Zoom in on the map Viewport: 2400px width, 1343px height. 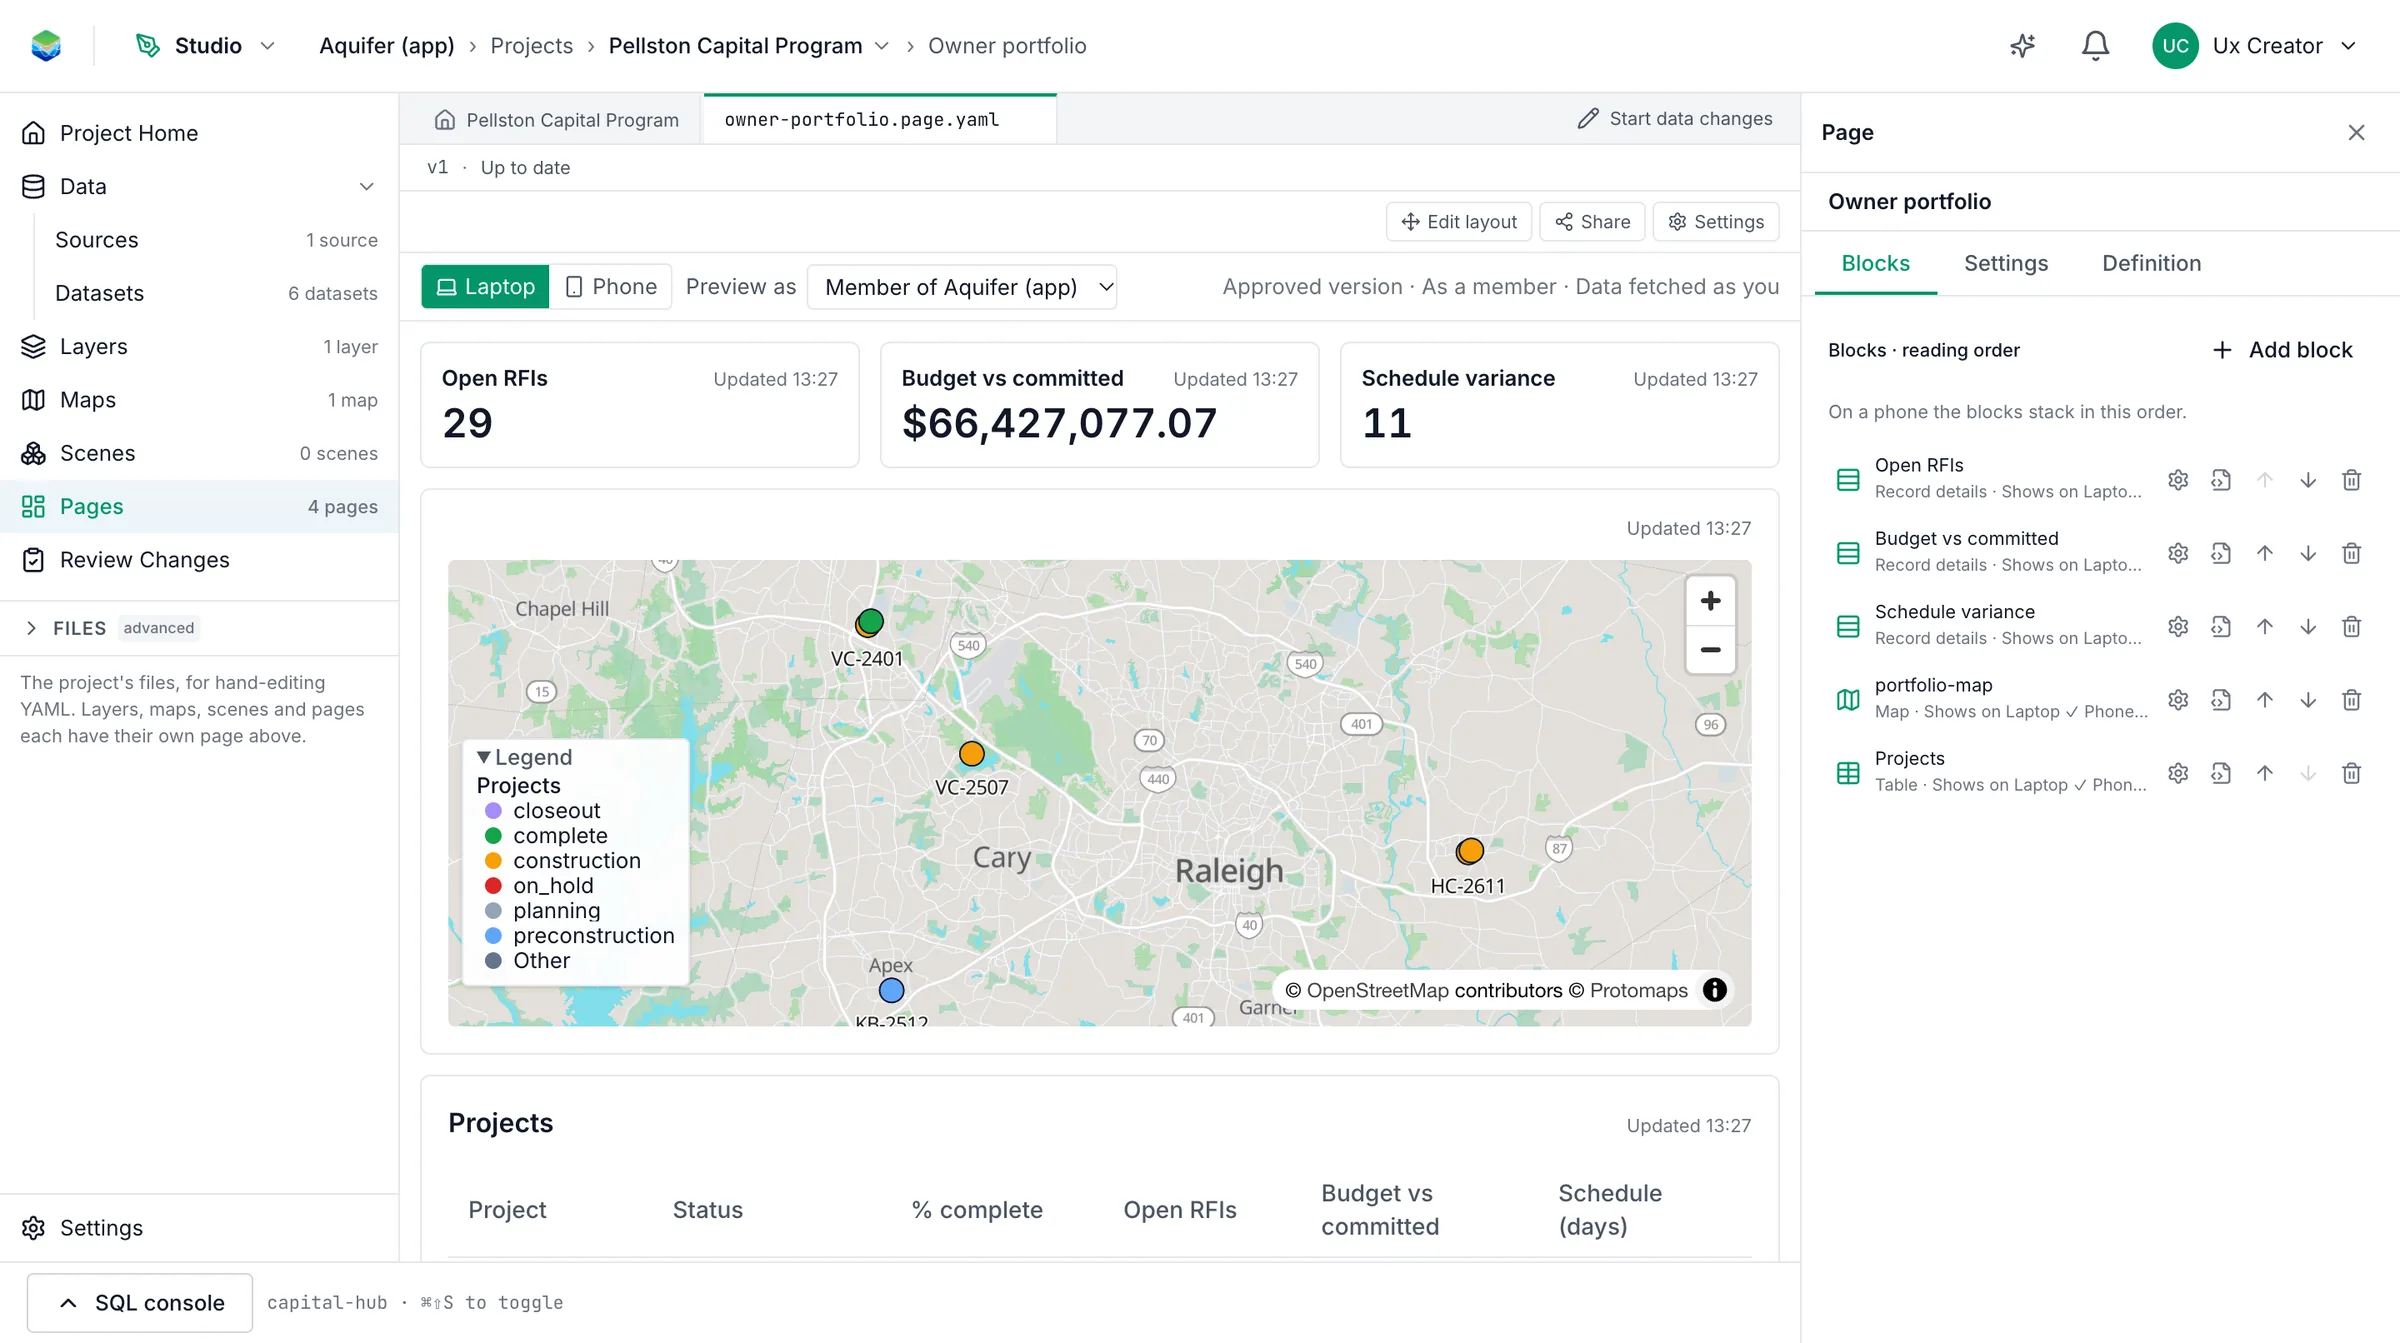pos(1710,601)
